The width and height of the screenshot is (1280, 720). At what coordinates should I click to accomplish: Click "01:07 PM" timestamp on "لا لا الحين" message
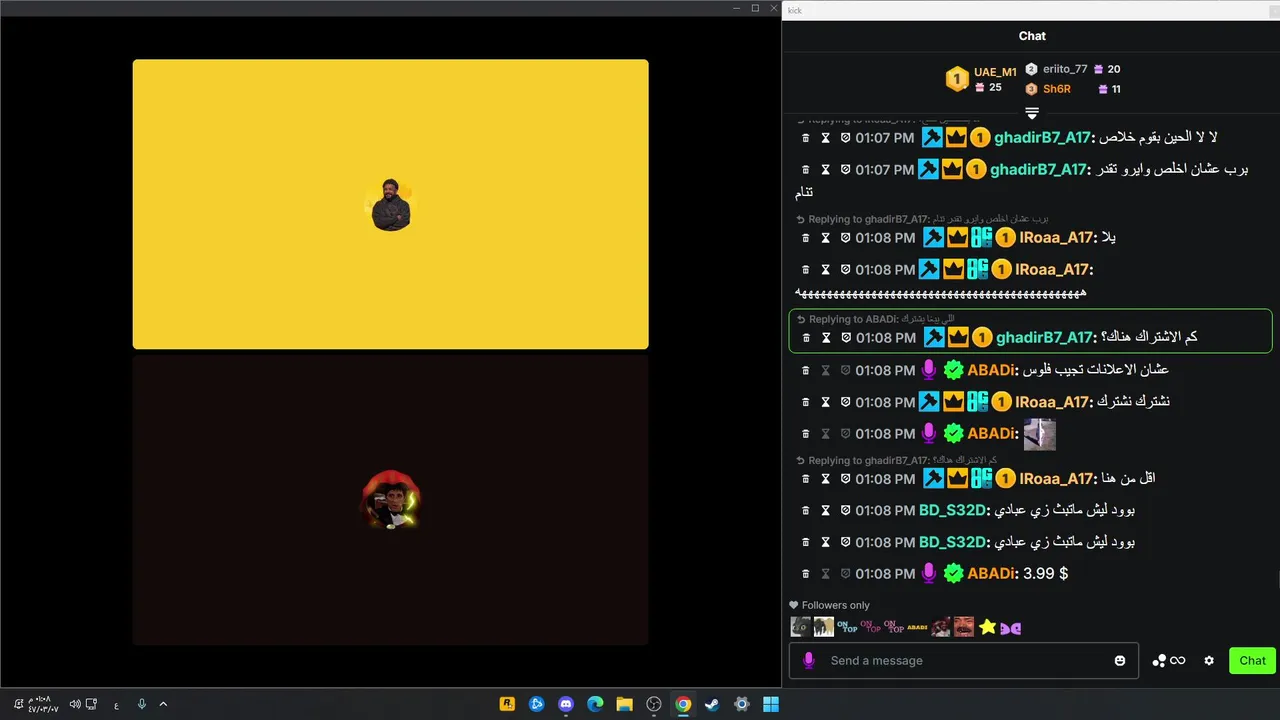[884, 138]
